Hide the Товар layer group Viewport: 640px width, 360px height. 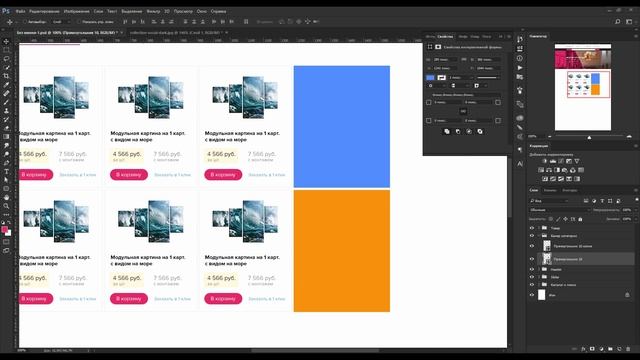[x=531, y=228]
